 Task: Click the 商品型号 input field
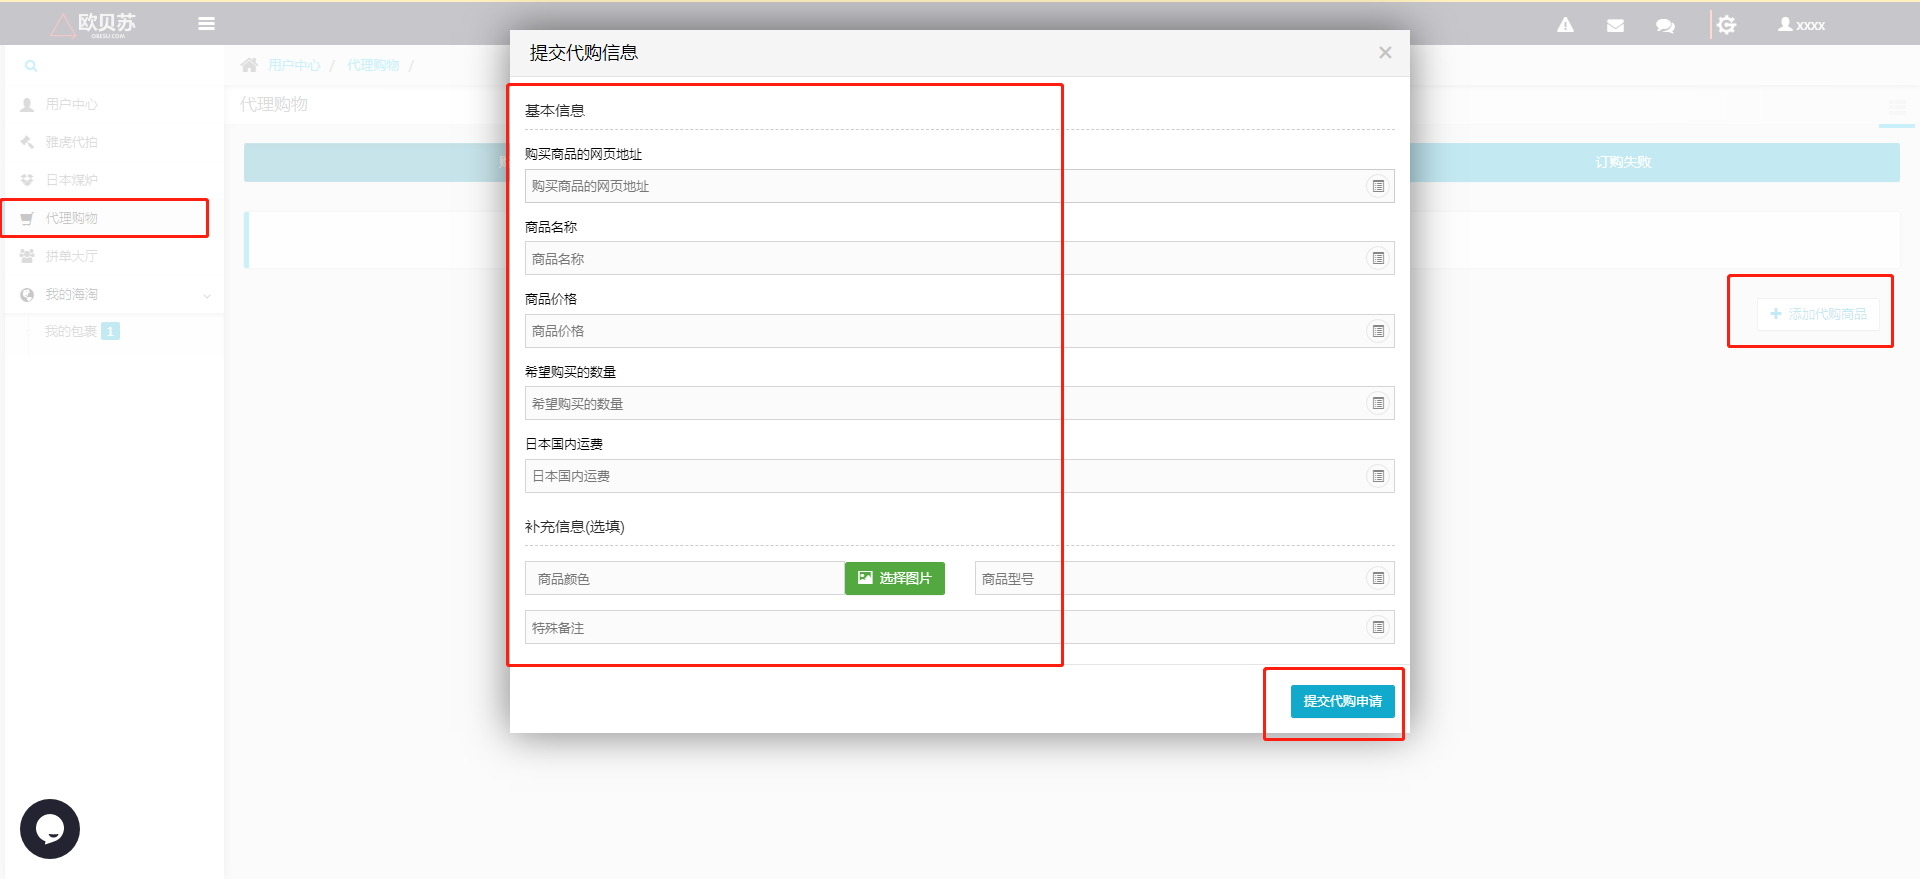pos(1184,578)
